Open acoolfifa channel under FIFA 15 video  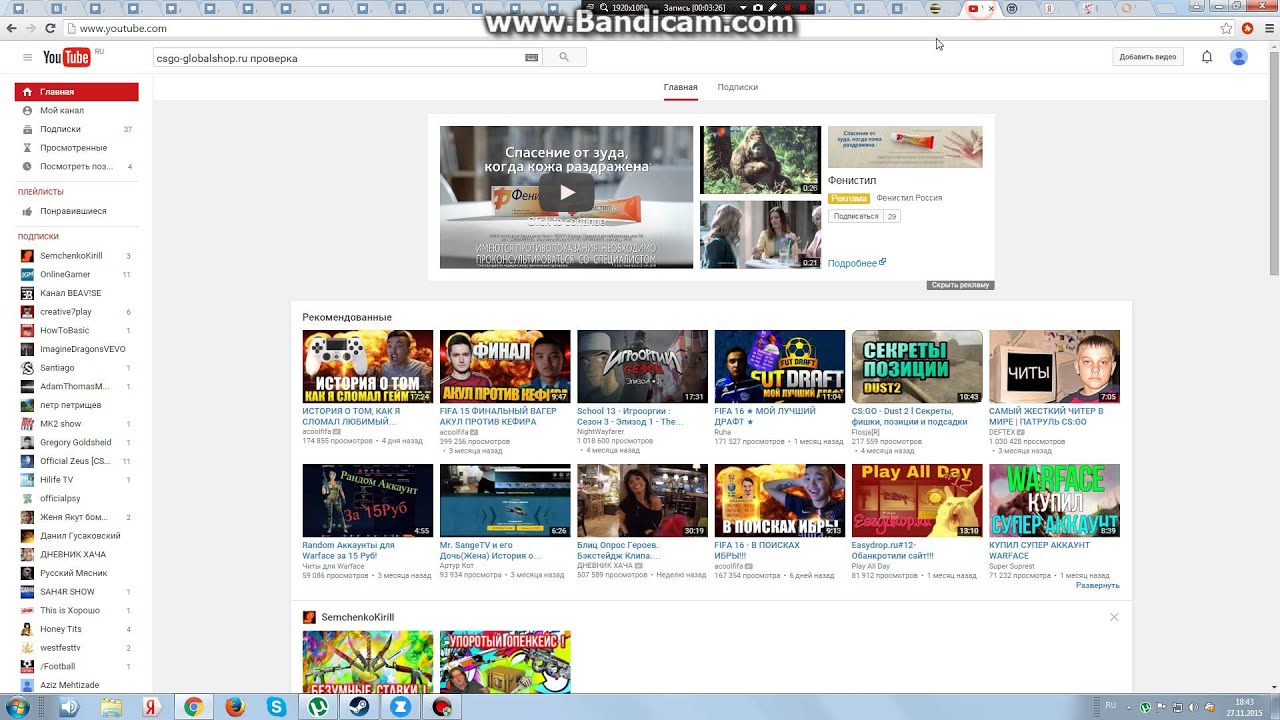pos(454,432)
